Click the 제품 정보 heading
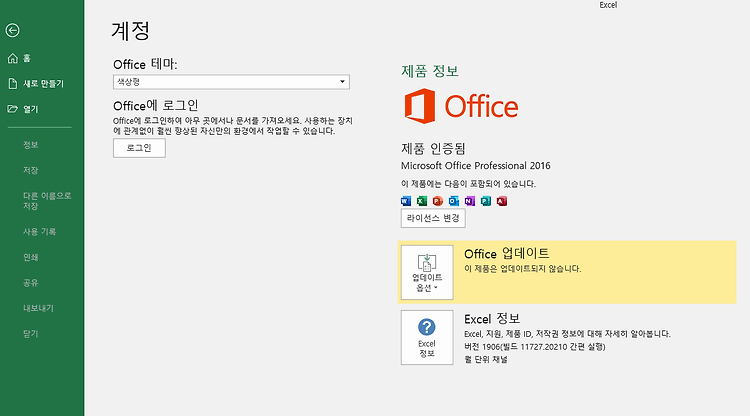This screenshot has height=416, width=750. 430,71
